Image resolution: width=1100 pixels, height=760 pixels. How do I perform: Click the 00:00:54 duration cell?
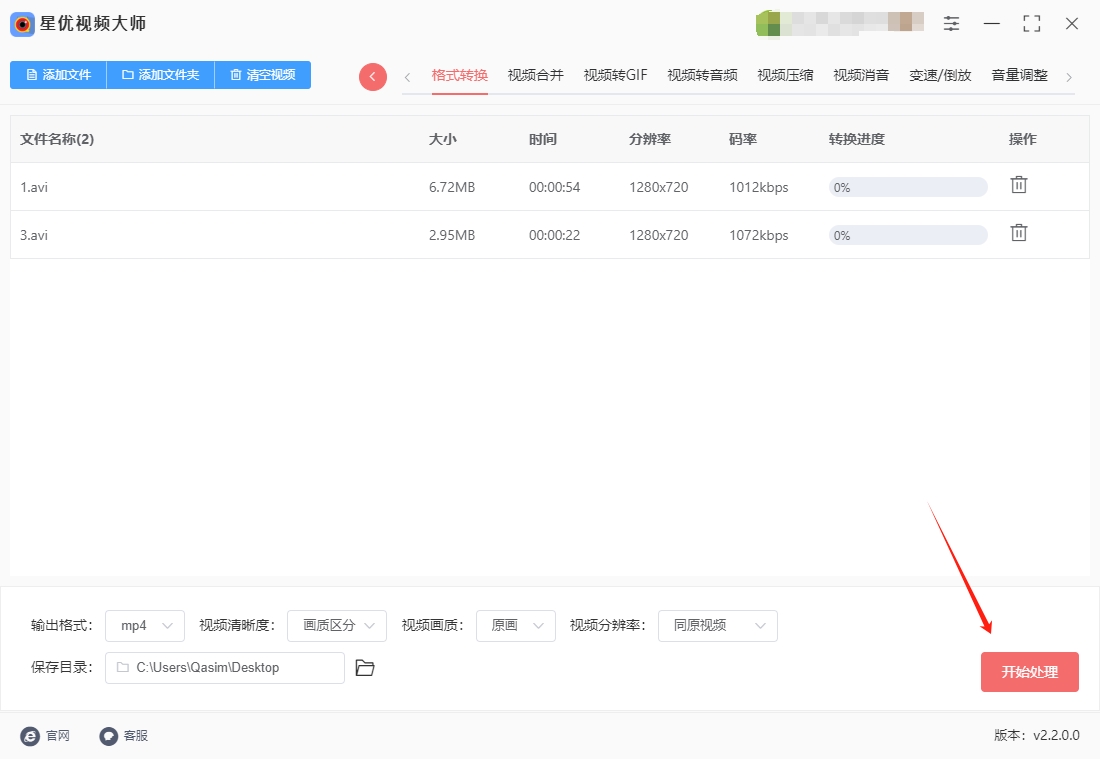tap(554, 187)
